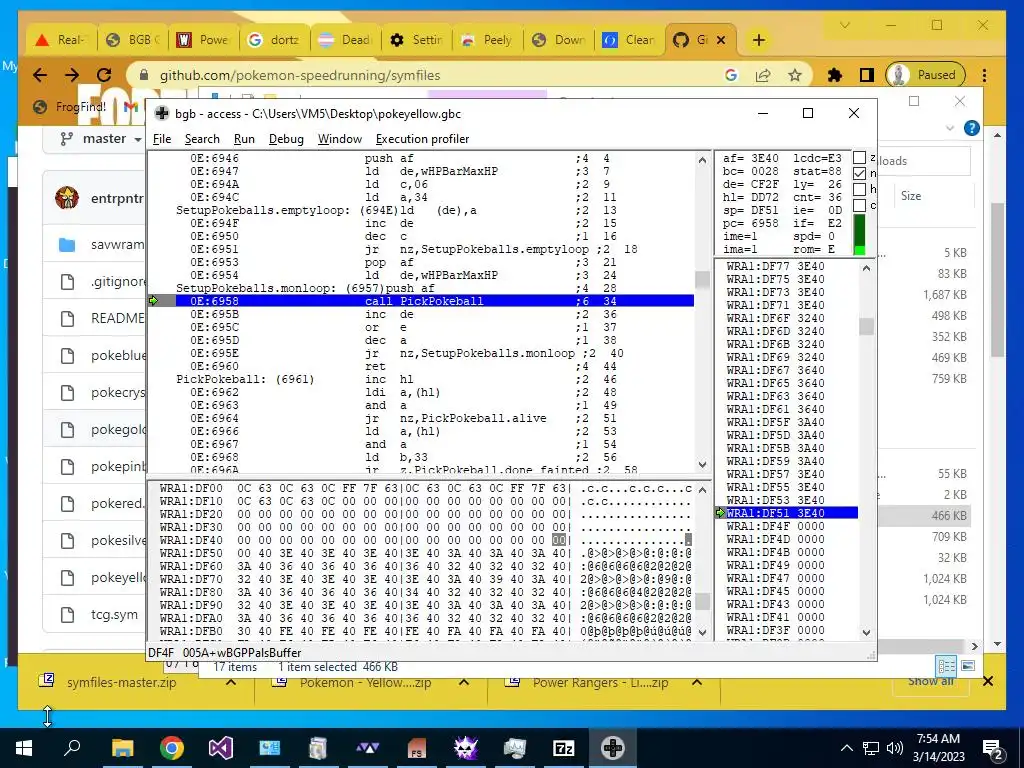Click the WRA1:DF50 memory row

[425, 553]
